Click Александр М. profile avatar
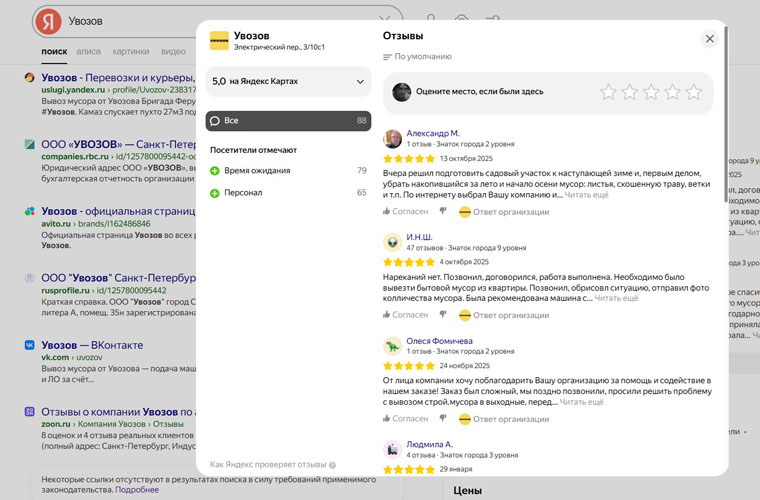Screen dimensions: 760x500 [x=393, y=139]
